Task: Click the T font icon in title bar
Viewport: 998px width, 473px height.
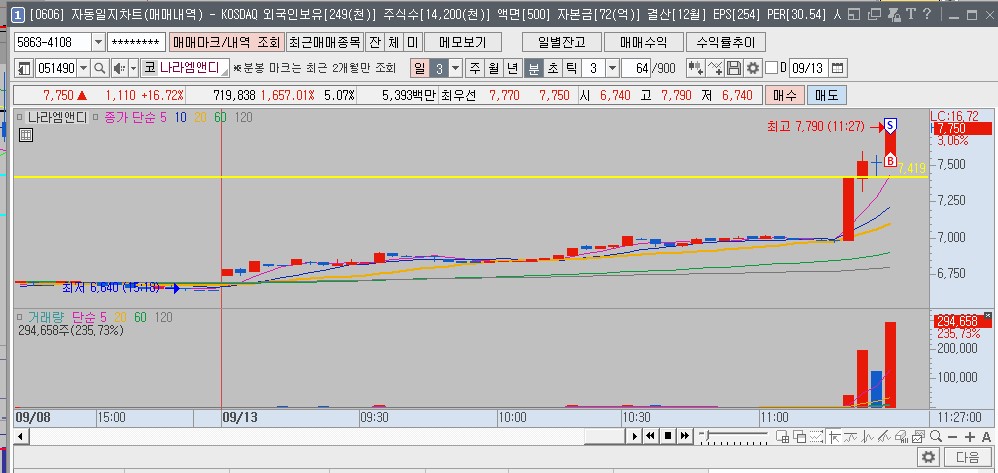Action: [x=911, y=14]
